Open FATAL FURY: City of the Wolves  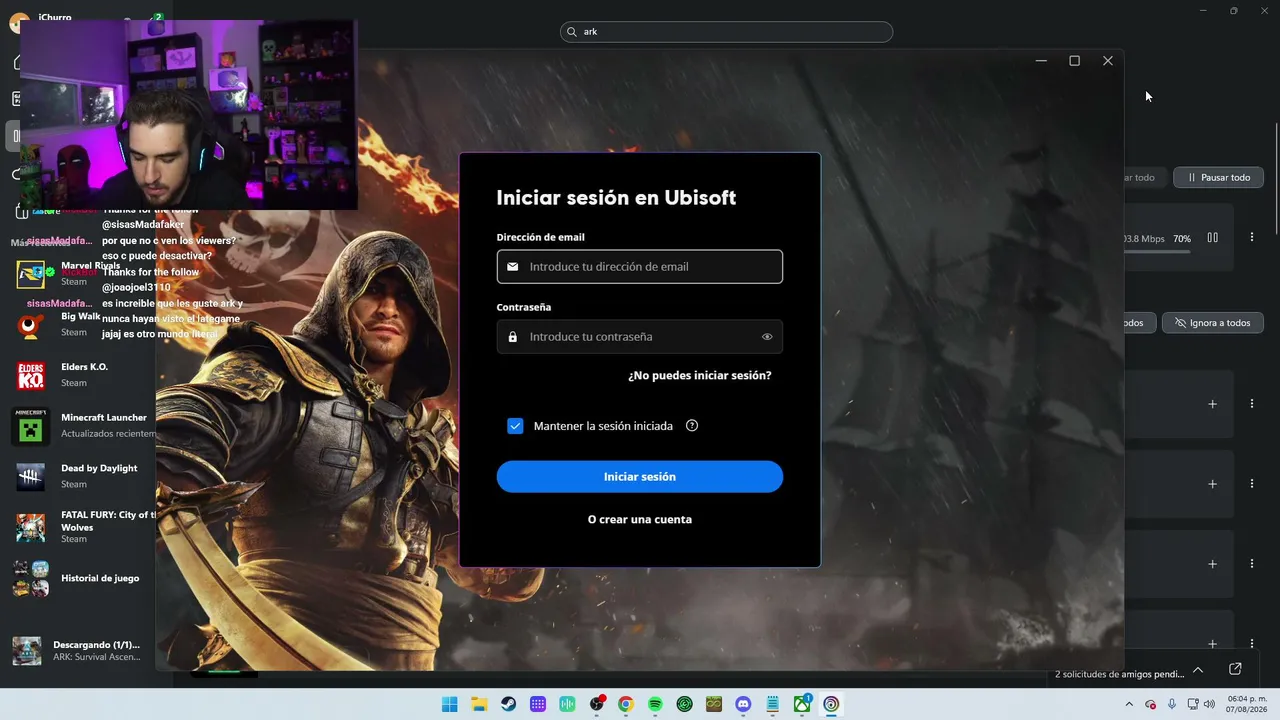tap(80, 527)
